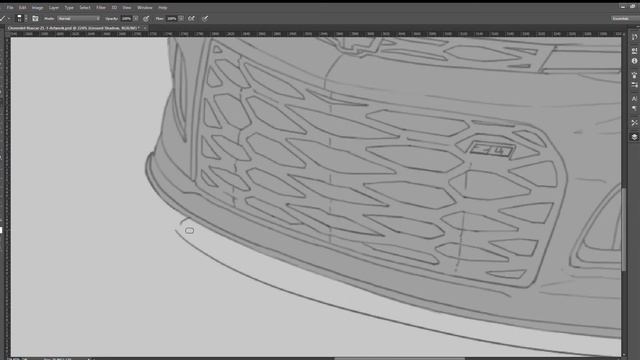The width and height of the screenshot is (640, 360).
Task: Open the Layer menu
Action: [x=54, y=7]
